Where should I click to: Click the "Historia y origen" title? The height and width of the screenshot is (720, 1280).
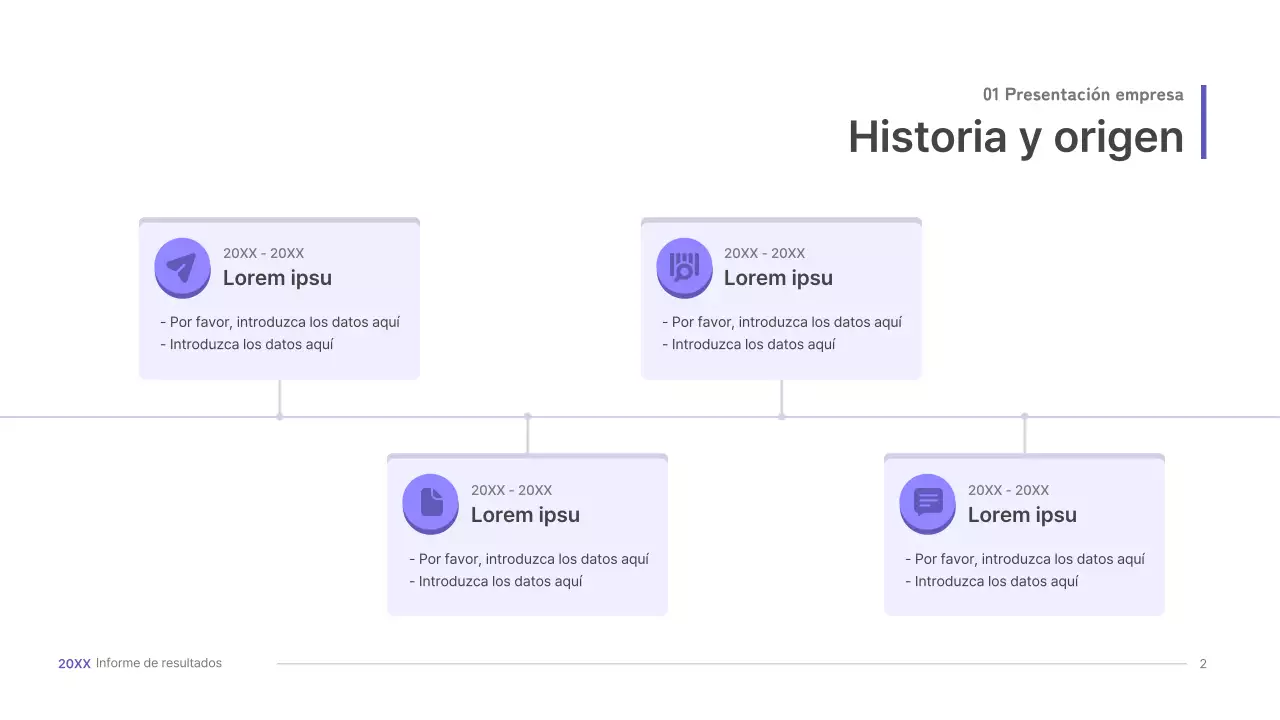pos(1015,137)
